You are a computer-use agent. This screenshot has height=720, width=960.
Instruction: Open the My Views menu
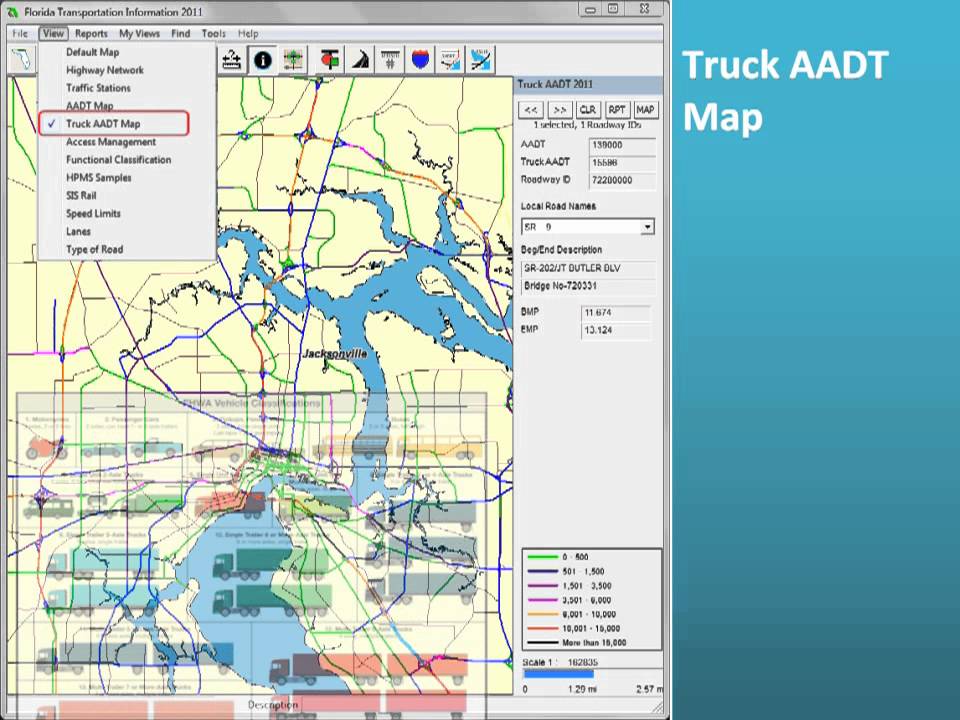139,34
